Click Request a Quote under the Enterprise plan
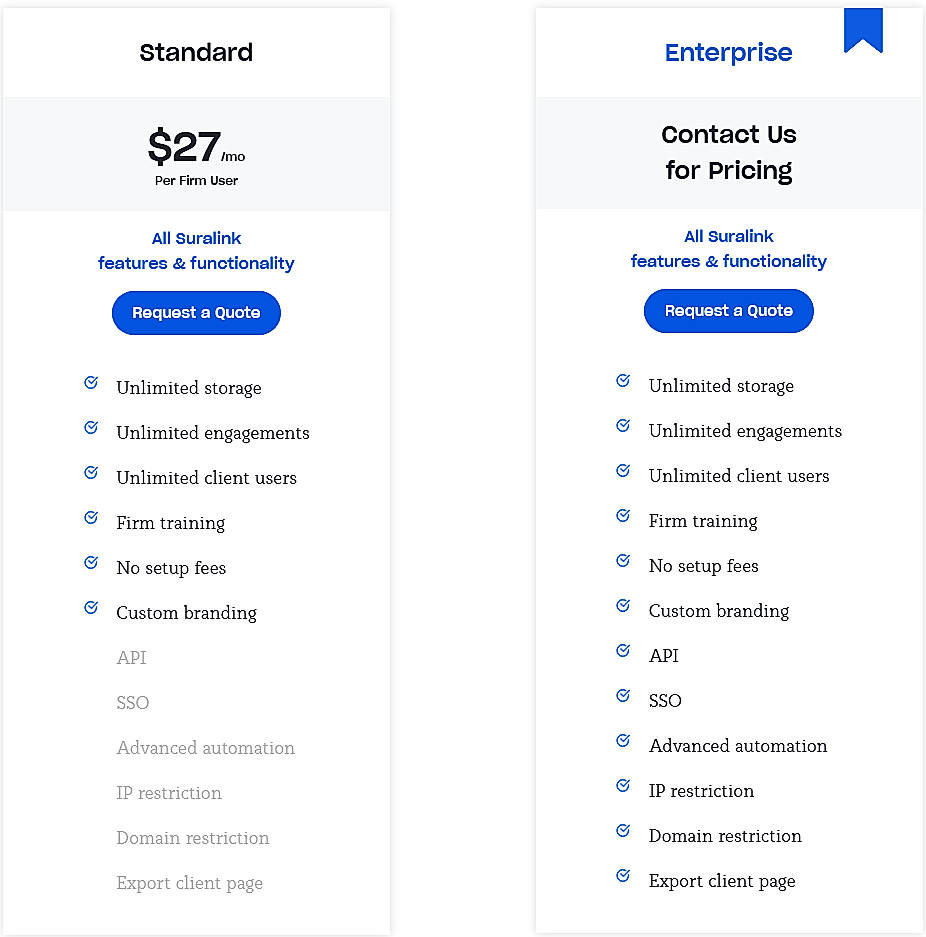 point(728,311)
